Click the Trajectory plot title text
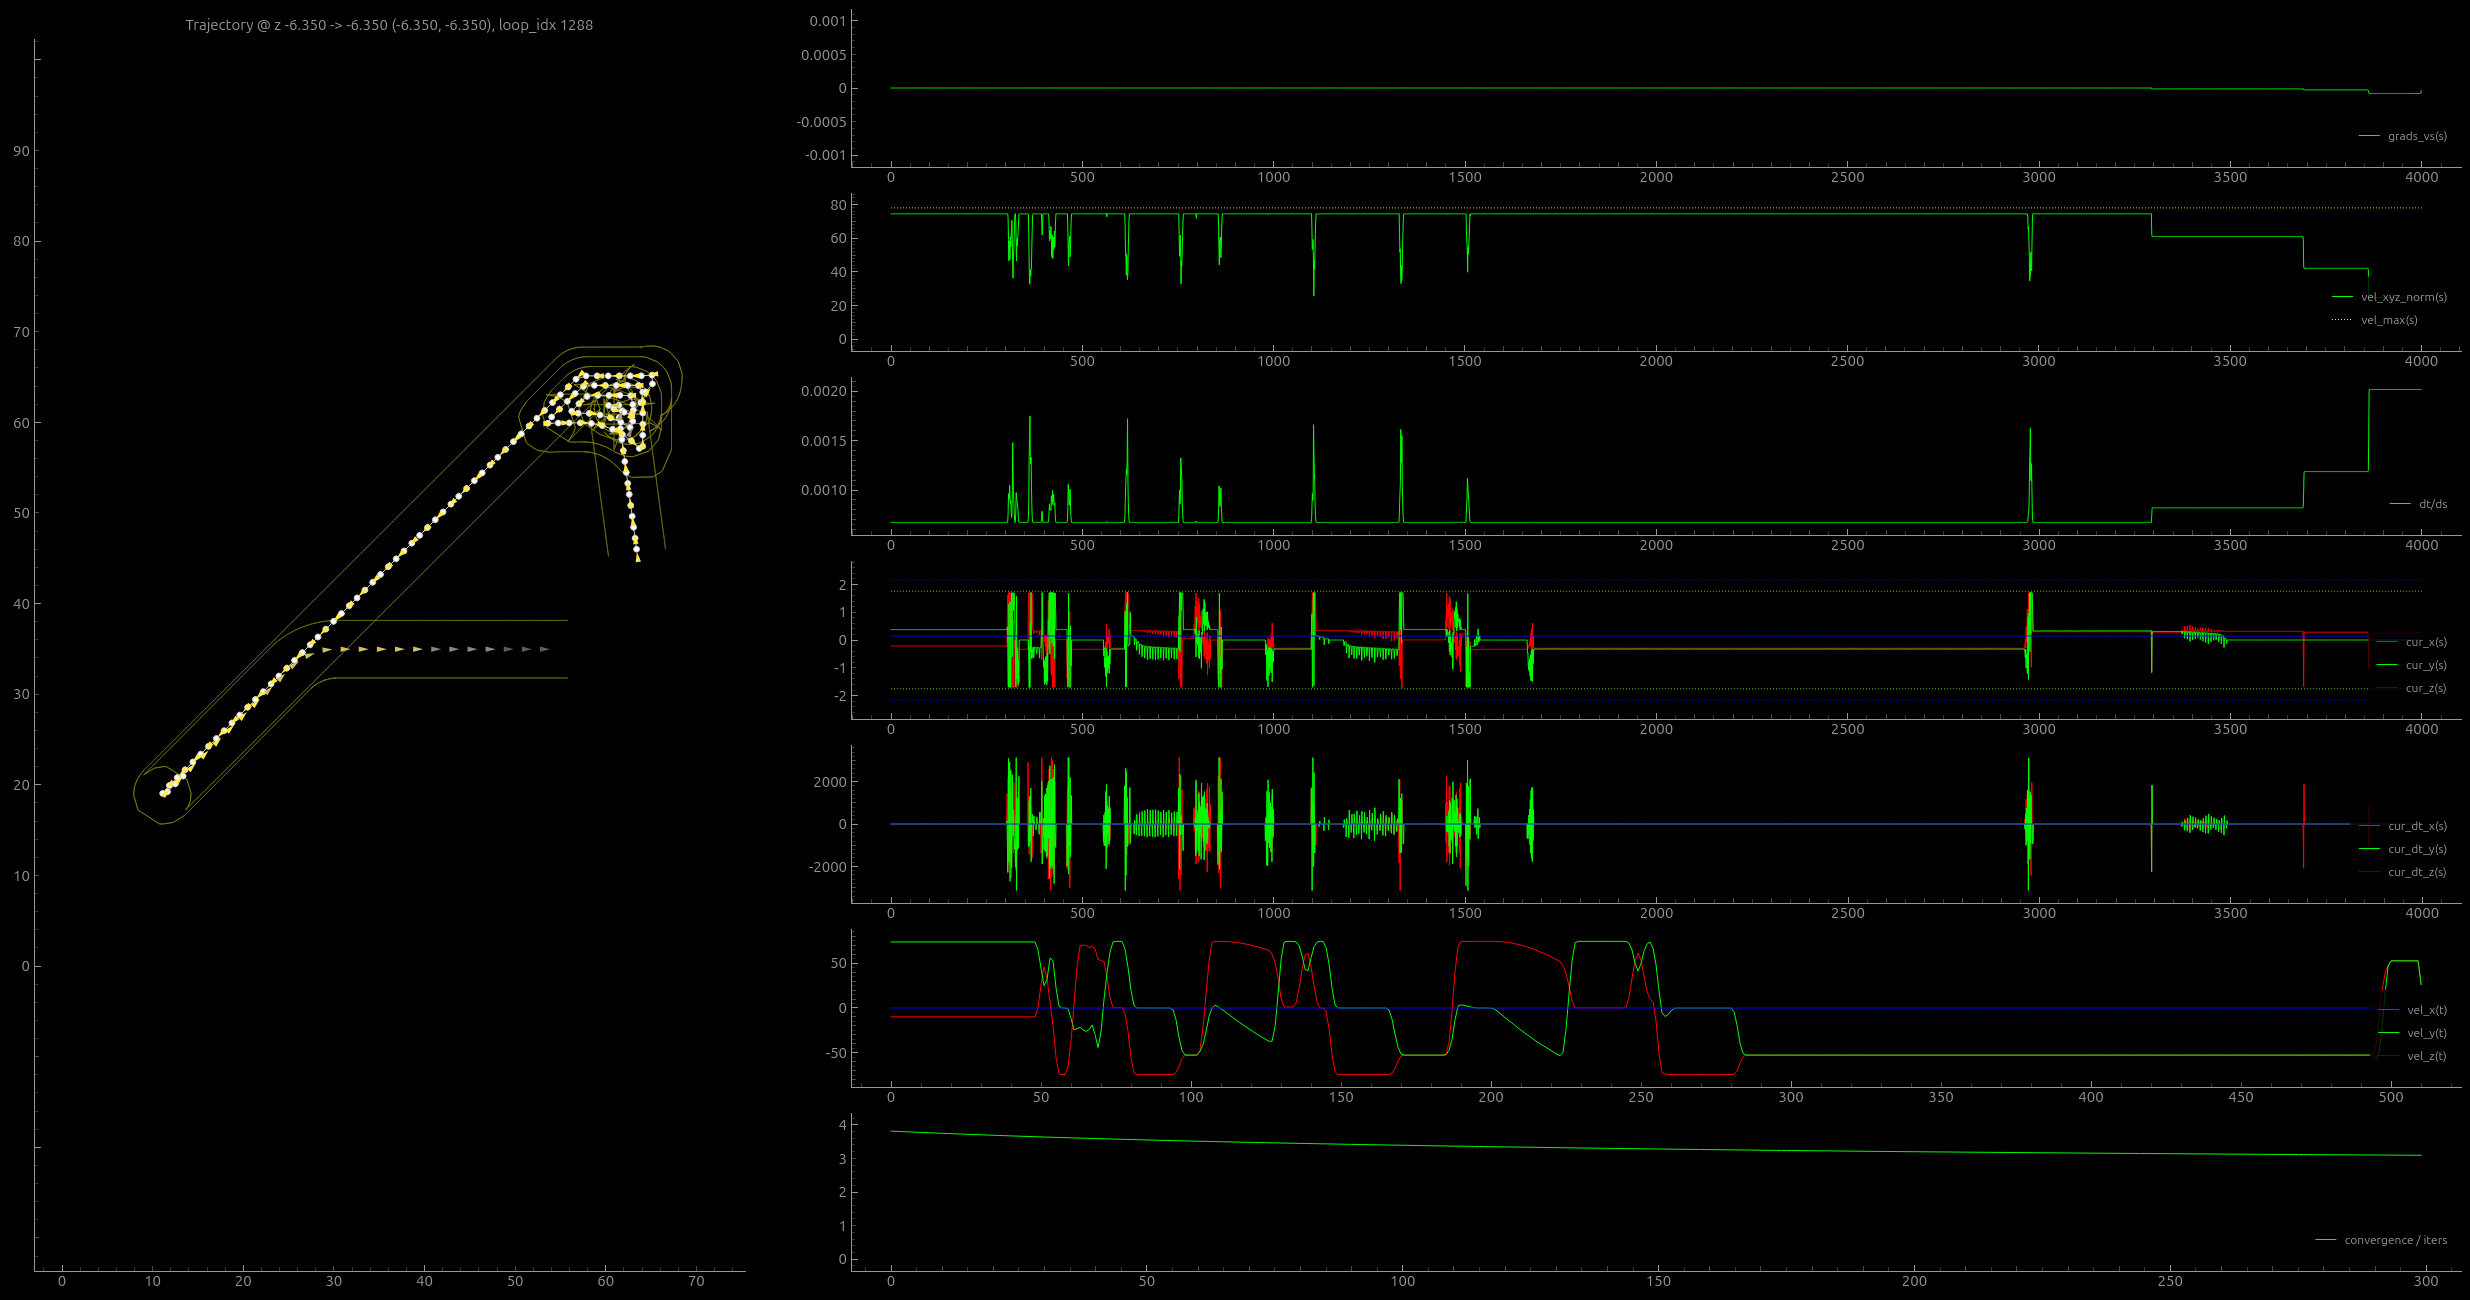 coord(389,25)
